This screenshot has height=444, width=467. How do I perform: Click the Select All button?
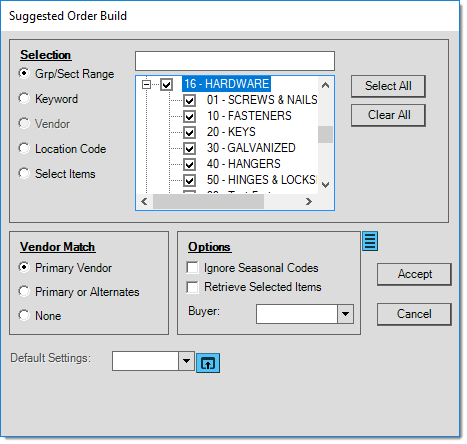tap(388, 86)
